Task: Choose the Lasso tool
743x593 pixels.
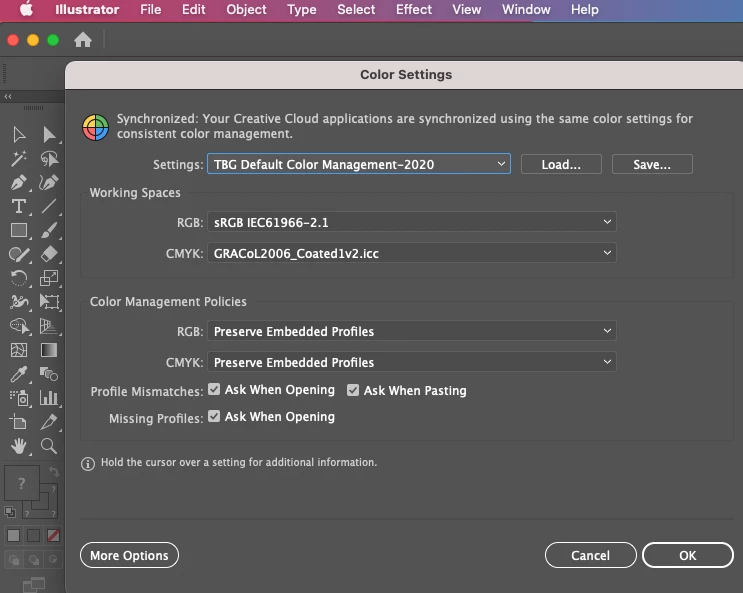Action: pyautogui.click(x=49, y=158)
